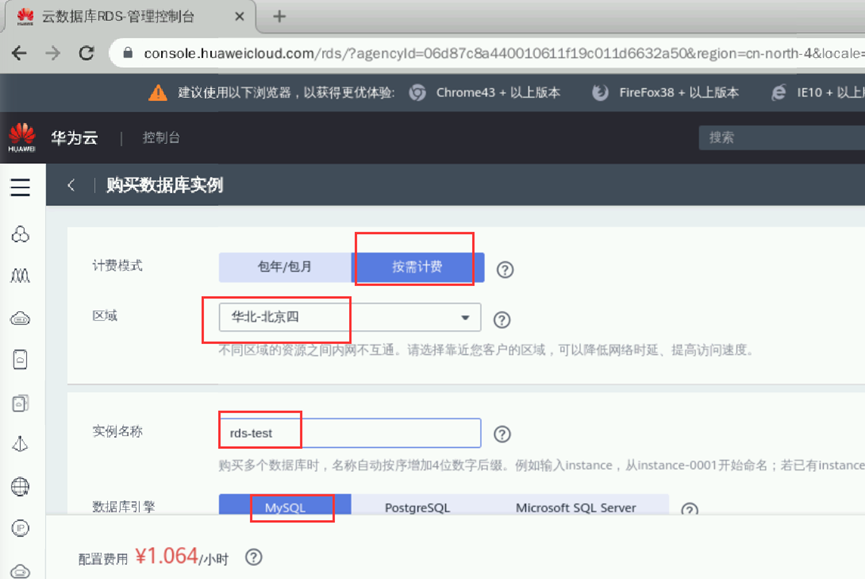
Task: Click the 数据库引擎 label
Action: (124, 507)
